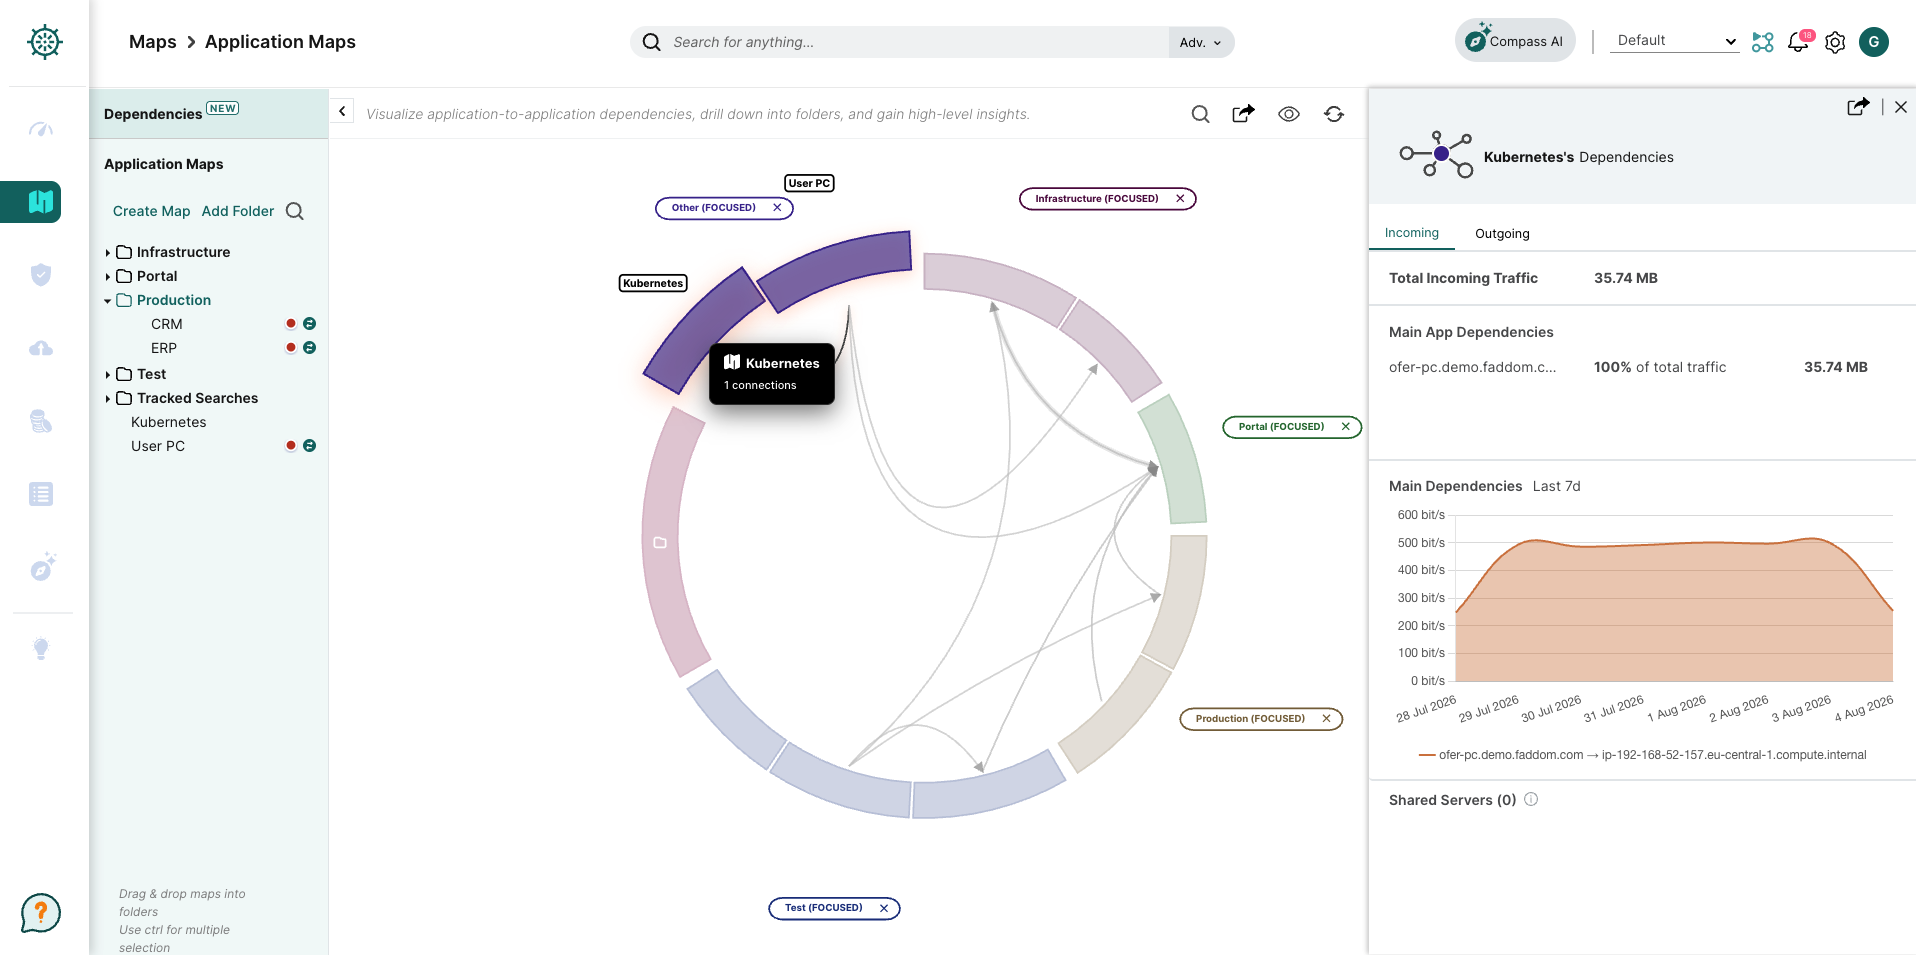Remove the Test (FOCUSED) filter
The image size is (1916, 955).
[x=884, y=908]
